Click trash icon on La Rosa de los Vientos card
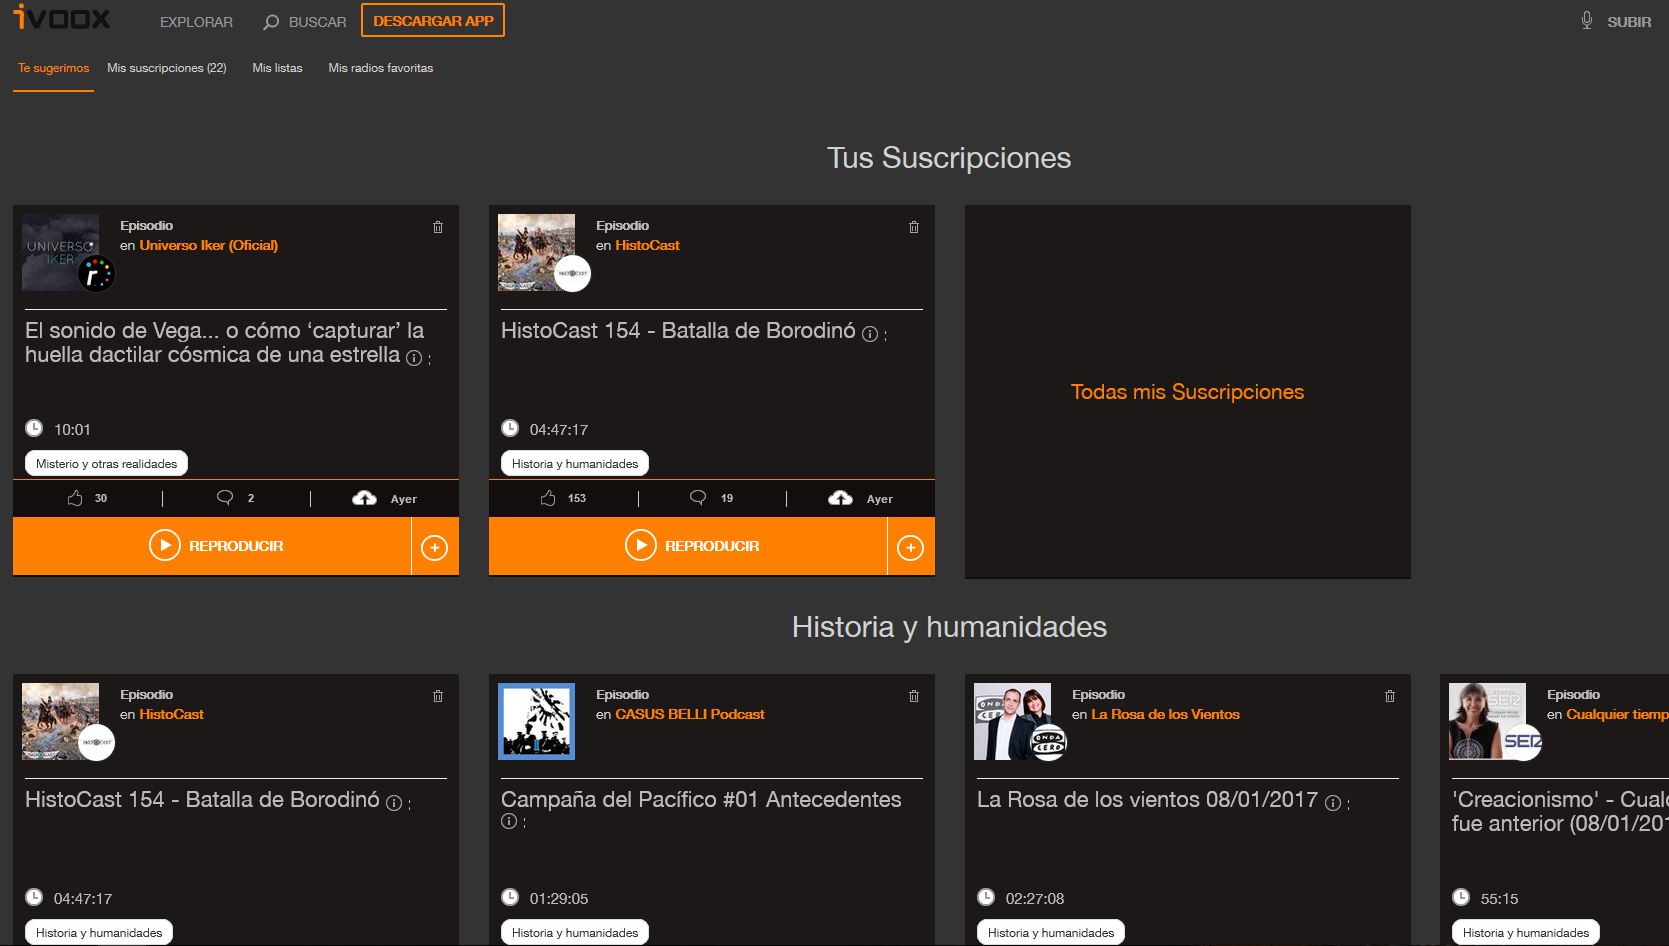 [x=1390, y=696]
